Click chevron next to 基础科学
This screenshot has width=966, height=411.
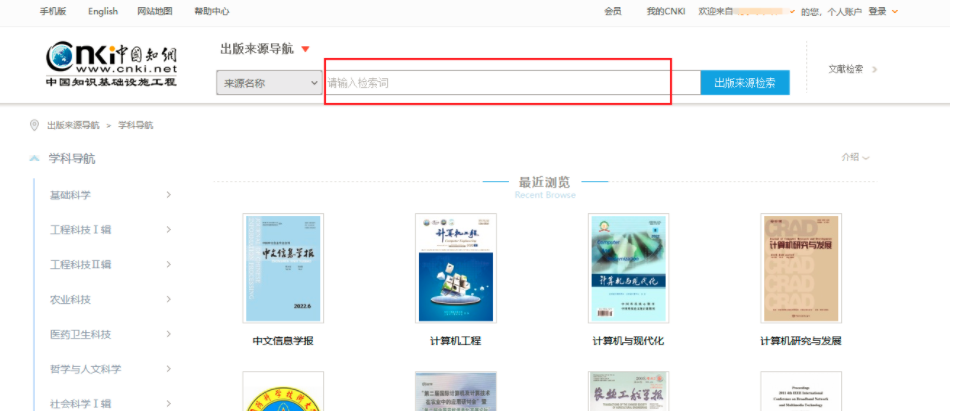click(x=168, y=195)
